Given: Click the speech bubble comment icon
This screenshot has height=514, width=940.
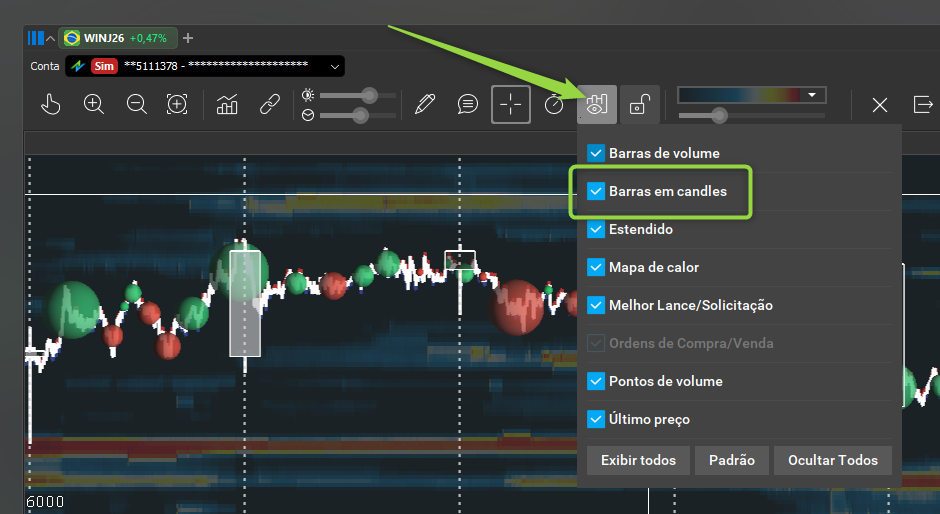Looking at the screenshot, I should [468, 104].
